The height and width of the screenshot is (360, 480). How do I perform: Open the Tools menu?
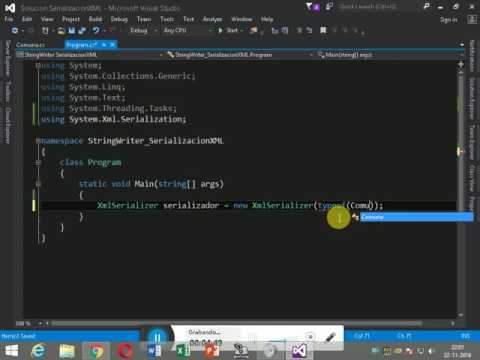[x=167, y=19]
